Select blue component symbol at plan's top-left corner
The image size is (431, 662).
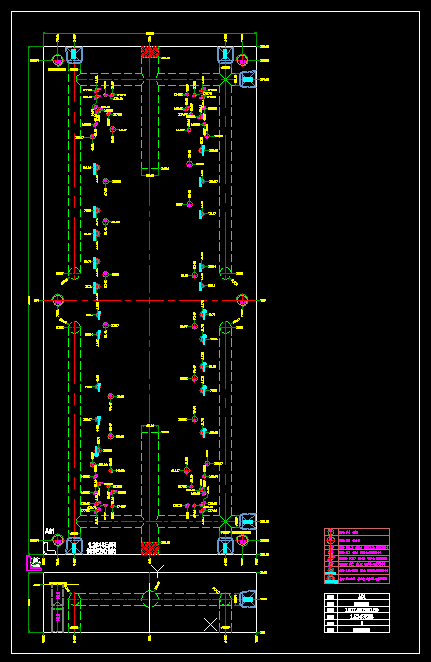[x=74, y=55]
